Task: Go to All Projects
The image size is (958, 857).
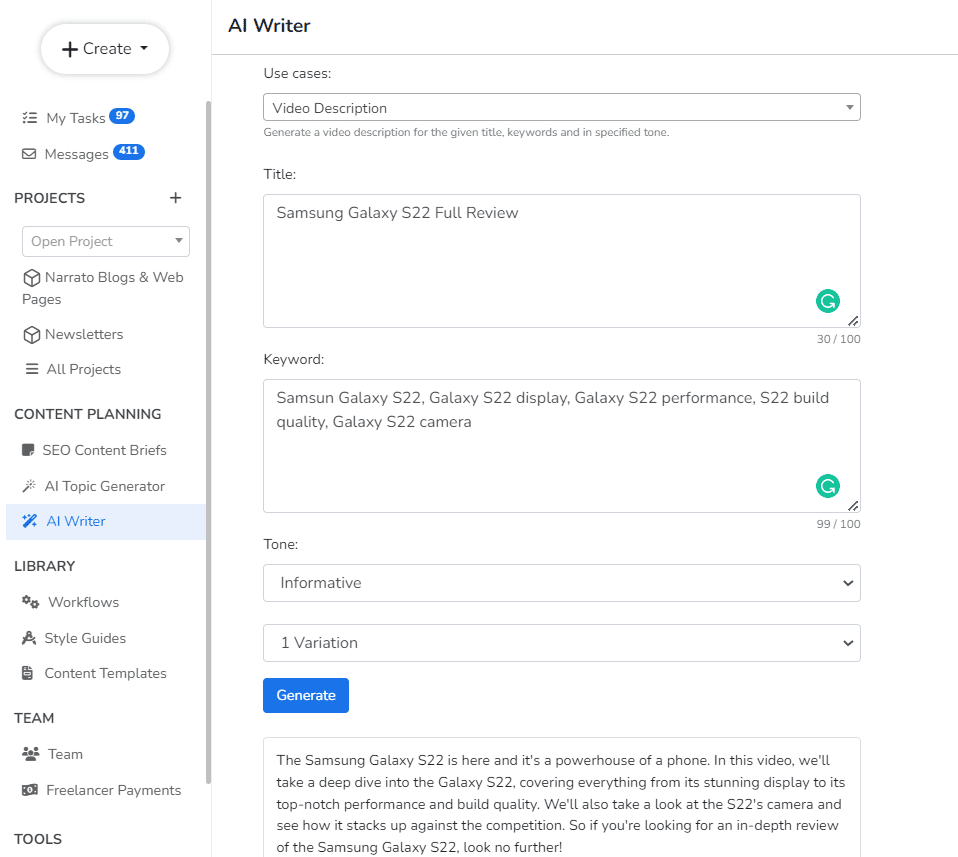Action: (84, 369)
